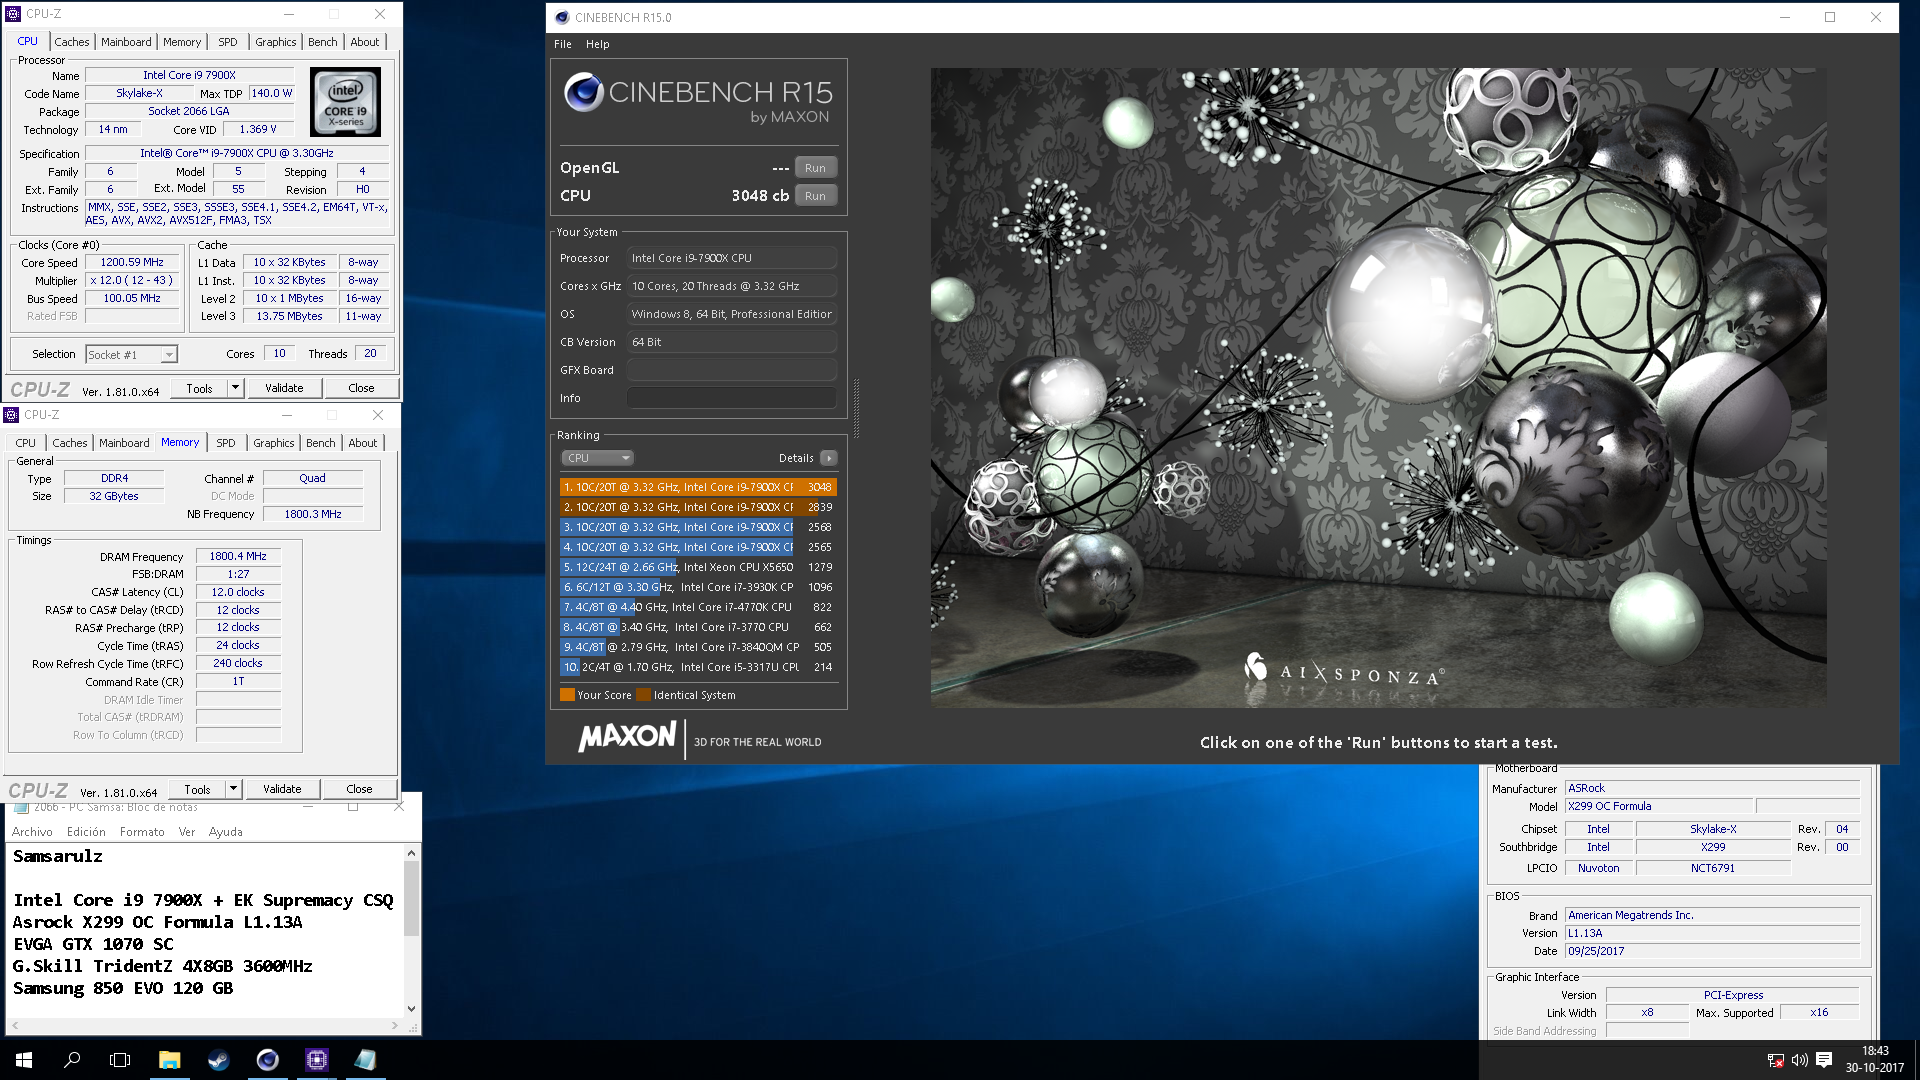Click Close in top CPU-Z window
1920x1080 pixels.
point(361,388)
